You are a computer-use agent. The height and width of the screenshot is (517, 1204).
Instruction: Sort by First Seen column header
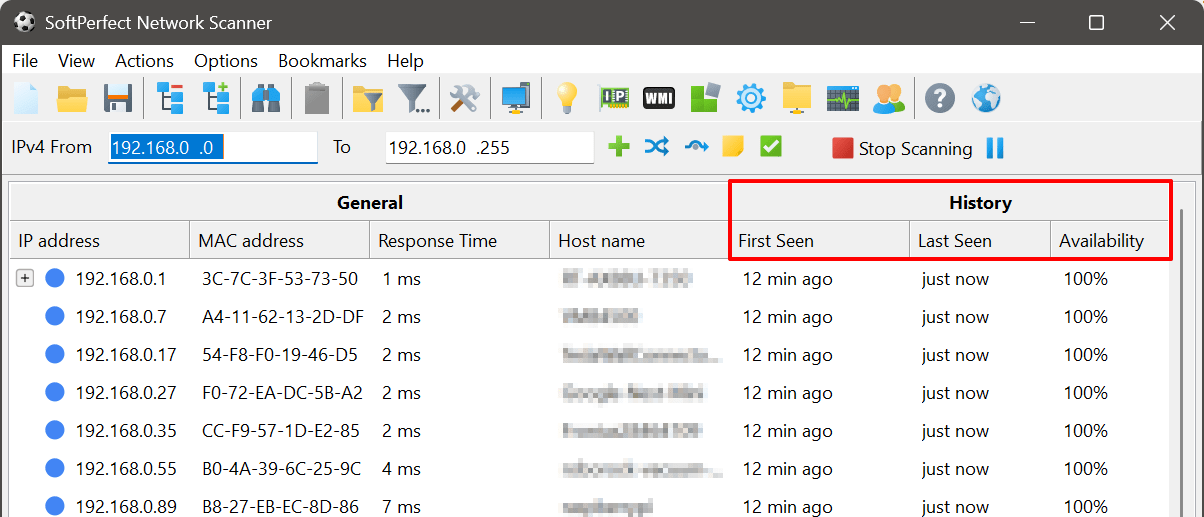819,241
